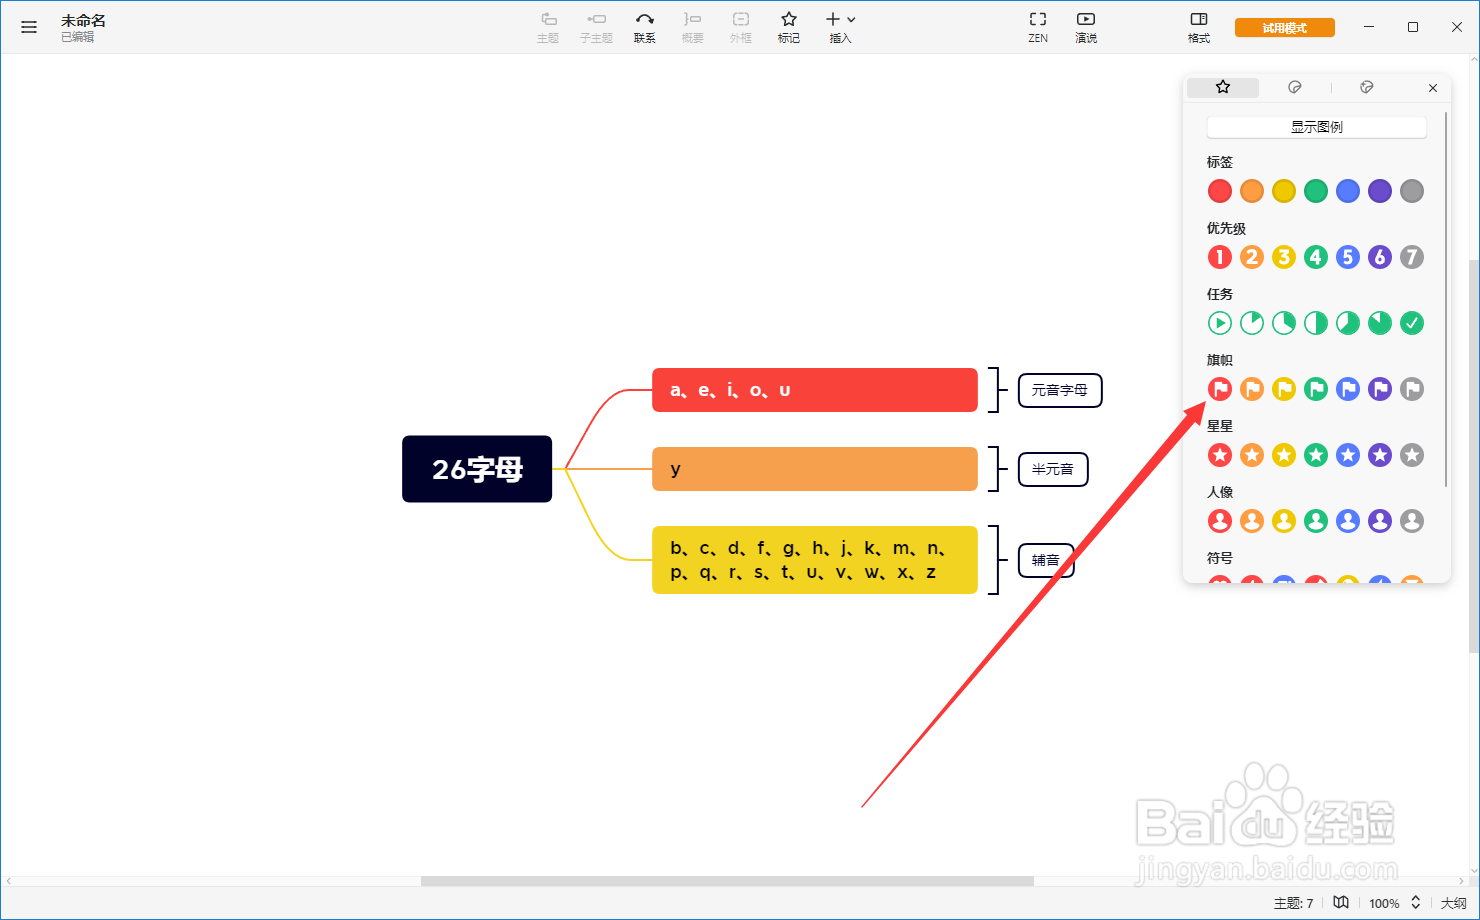Viewport: 1480px width, 920px height.
Task: Add priority 6 marker
Action: click(1380, 257)
